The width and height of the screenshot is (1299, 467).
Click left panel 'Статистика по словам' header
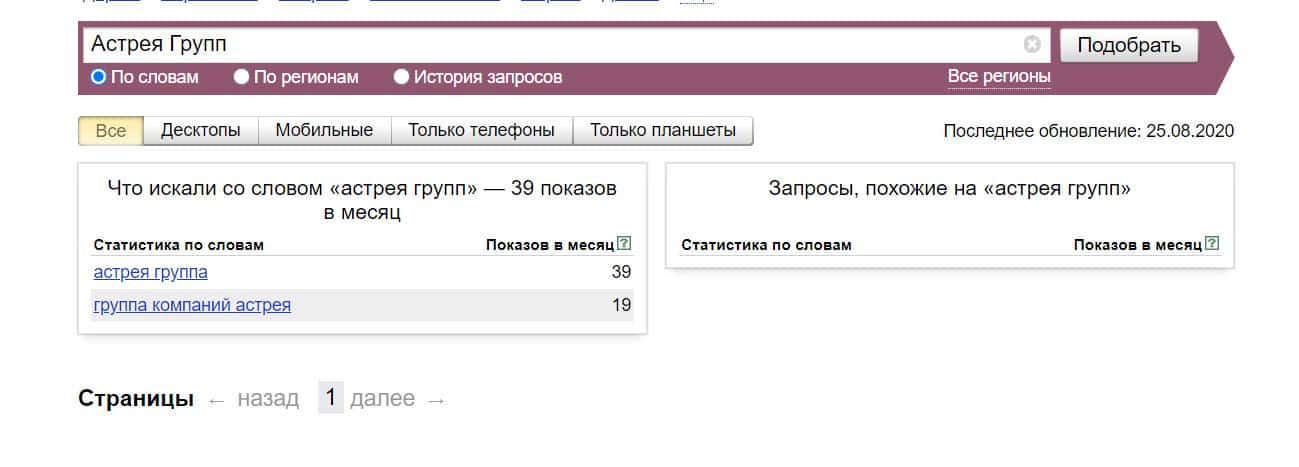click(179, 244)
